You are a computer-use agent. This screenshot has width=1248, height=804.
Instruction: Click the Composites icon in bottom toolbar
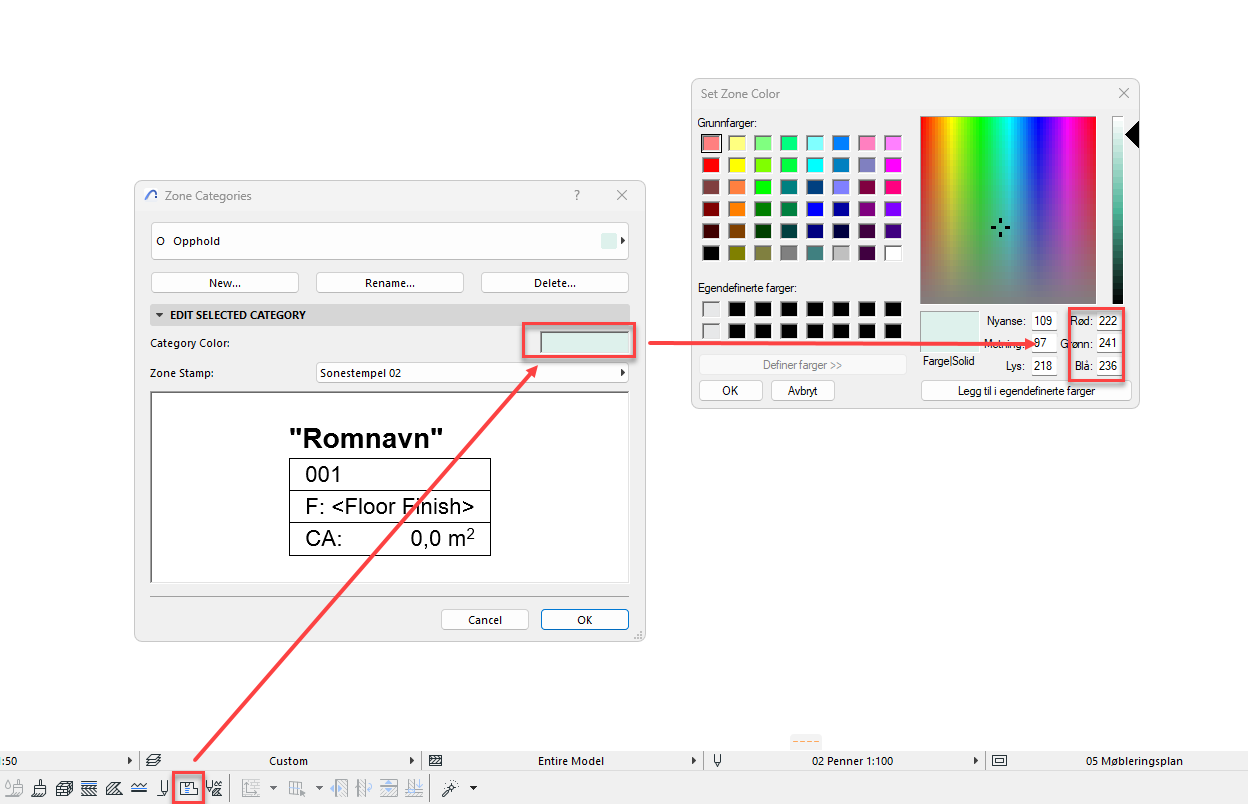65,788
